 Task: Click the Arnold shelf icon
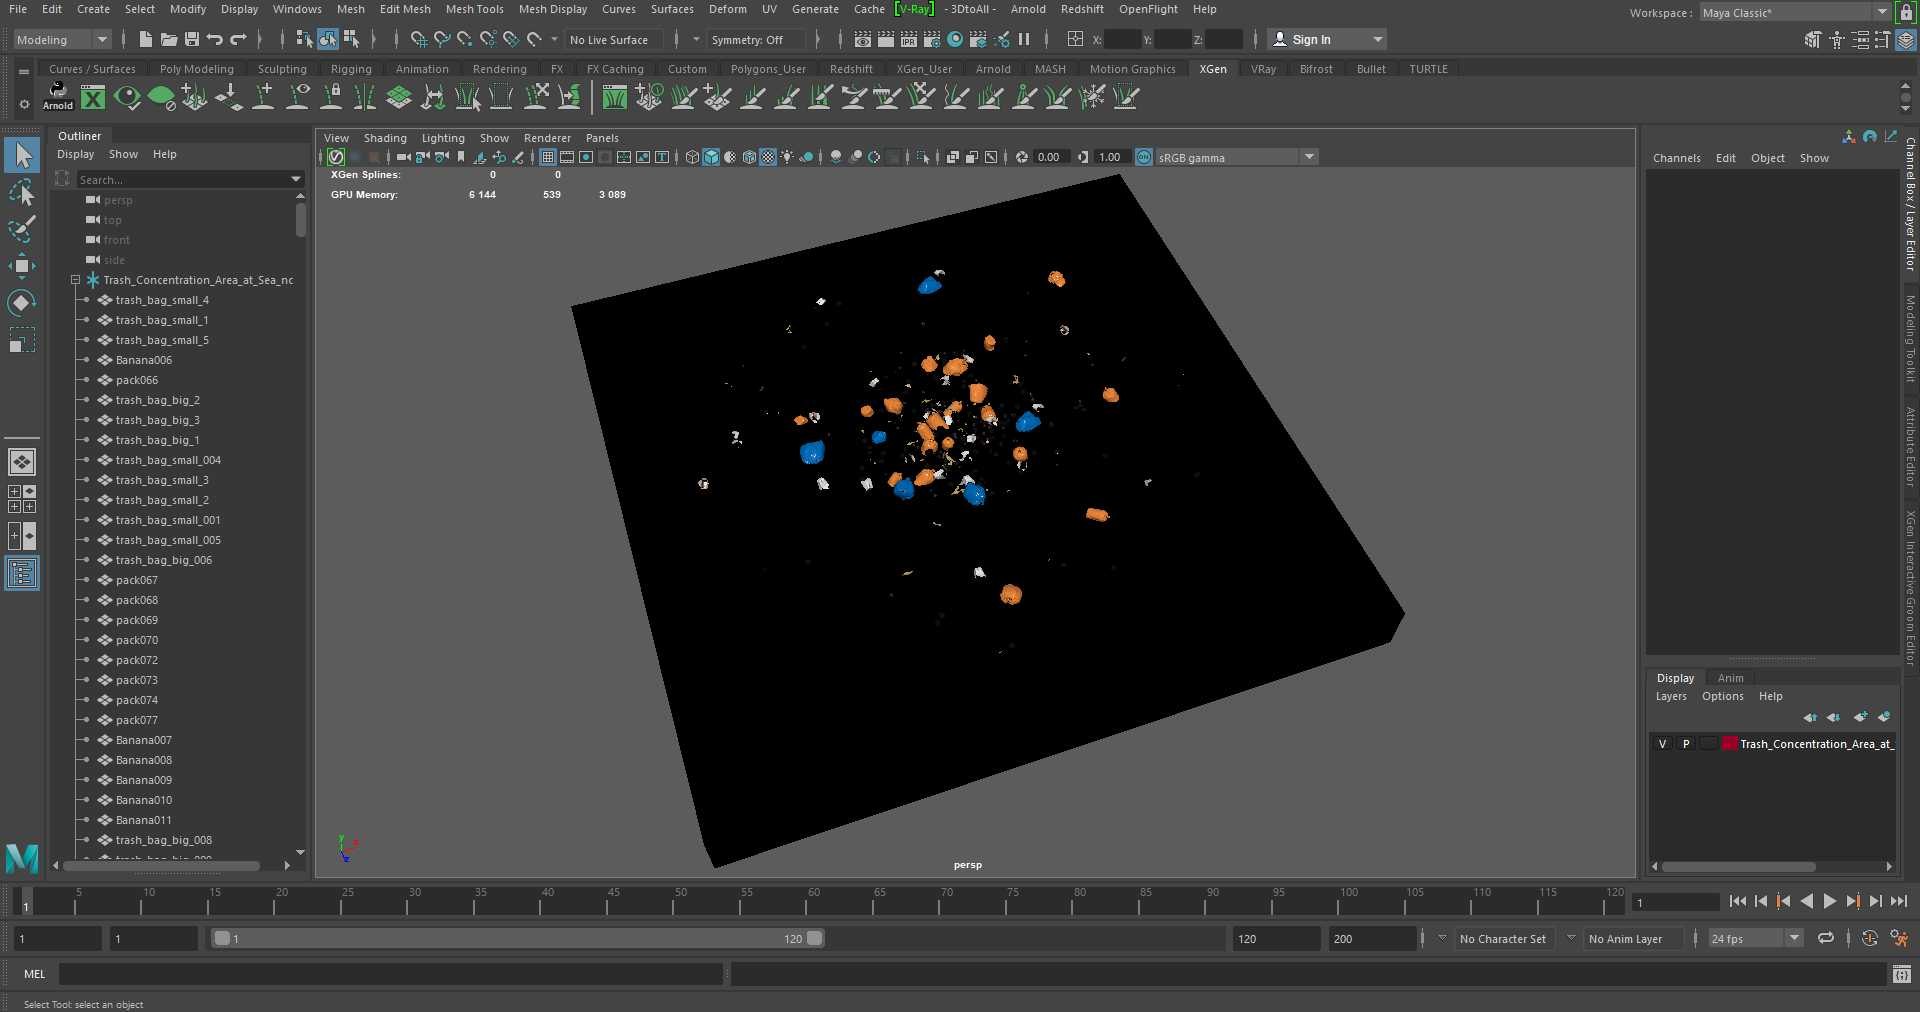tap(58, 96)
